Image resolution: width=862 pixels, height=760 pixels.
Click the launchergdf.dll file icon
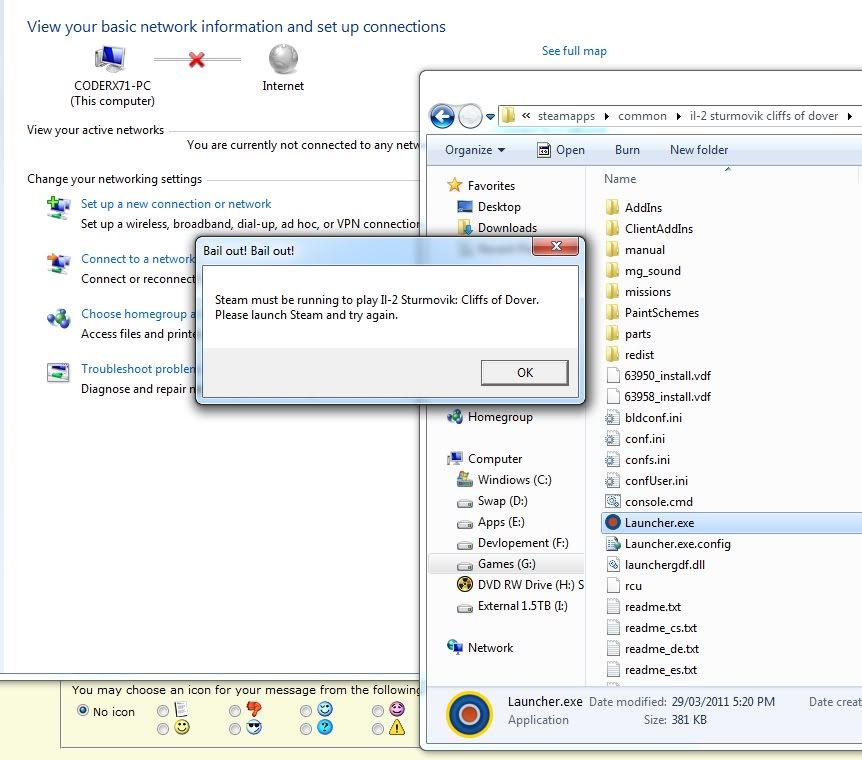(612, 564)
